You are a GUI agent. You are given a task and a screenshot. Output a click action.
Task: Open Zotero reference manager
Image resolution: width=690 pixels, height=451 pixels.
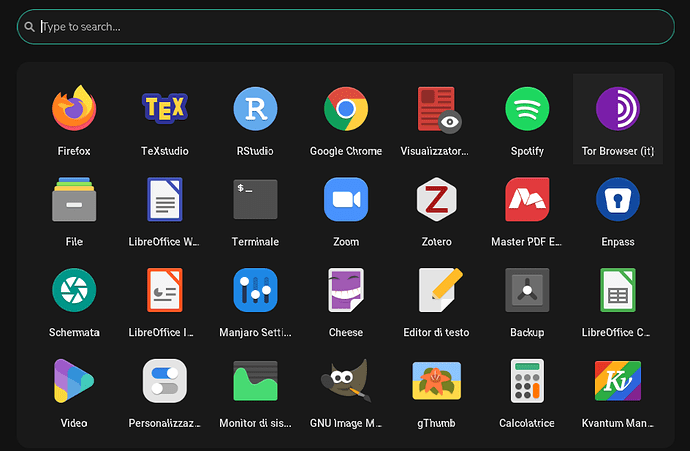437,199
